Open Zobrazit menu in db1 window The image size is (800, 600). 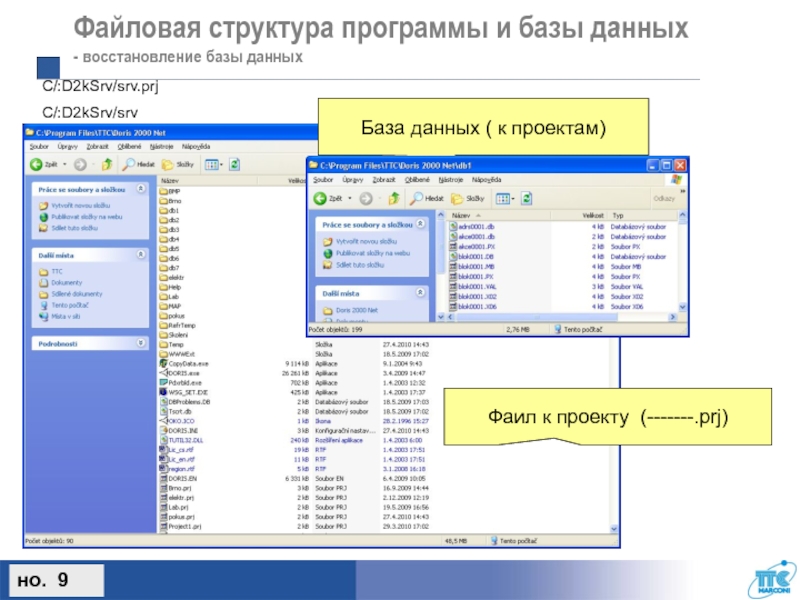(384, 180)
